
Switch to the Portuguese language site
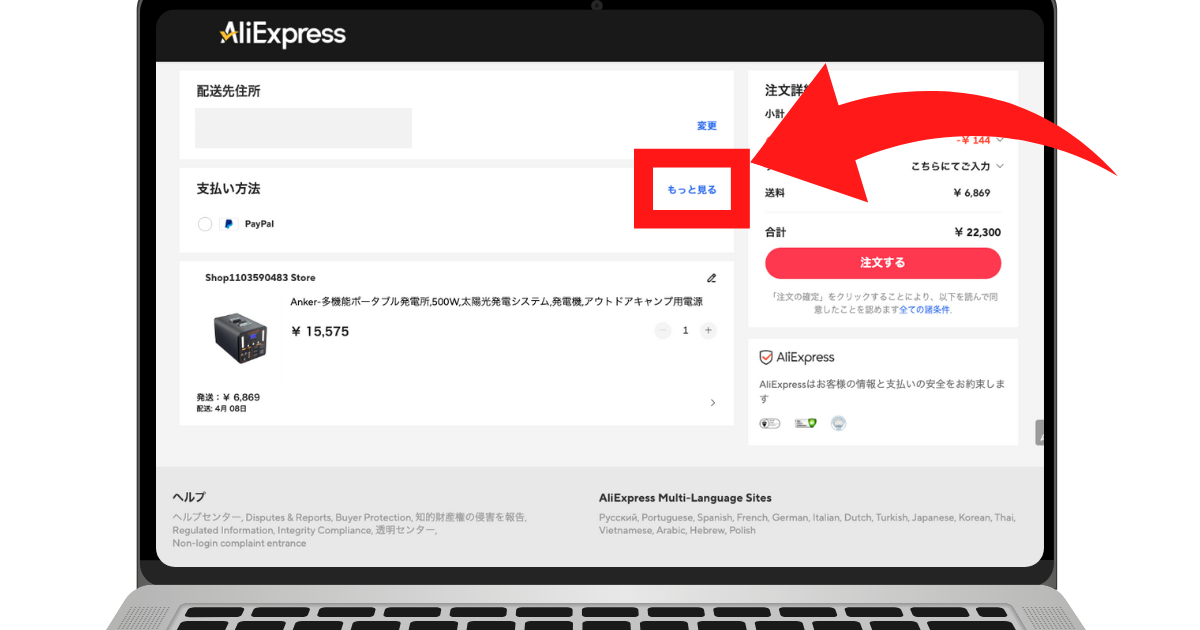668,518
